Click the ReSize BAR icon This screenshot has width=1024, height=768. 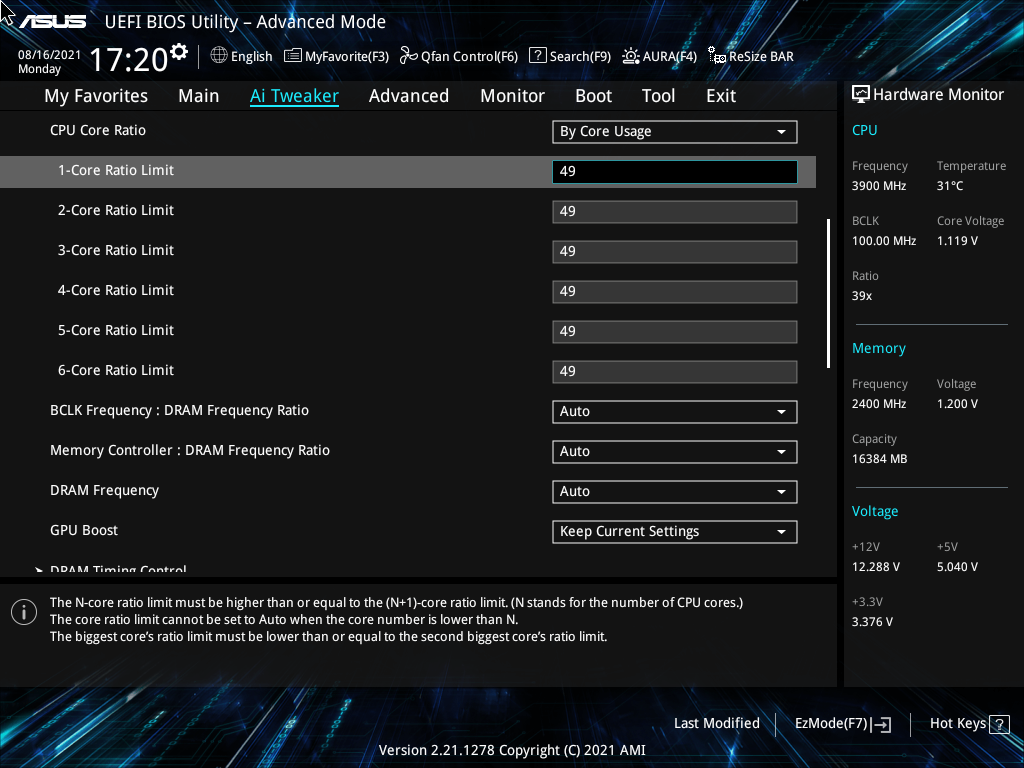[x=717, y=56]
